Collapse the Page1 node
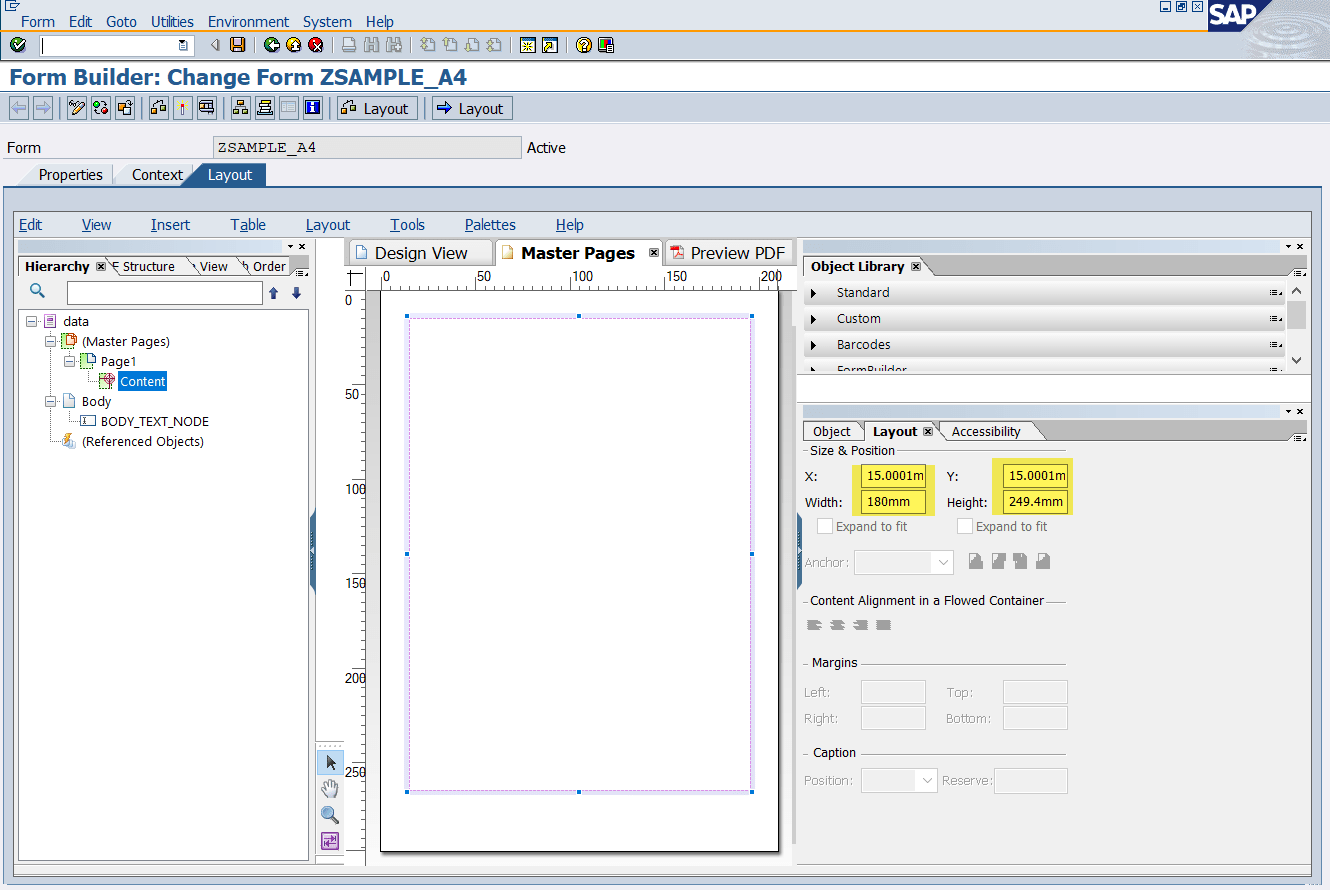The width and height of the screenshot is (1330, 890). tap(70, 361)
